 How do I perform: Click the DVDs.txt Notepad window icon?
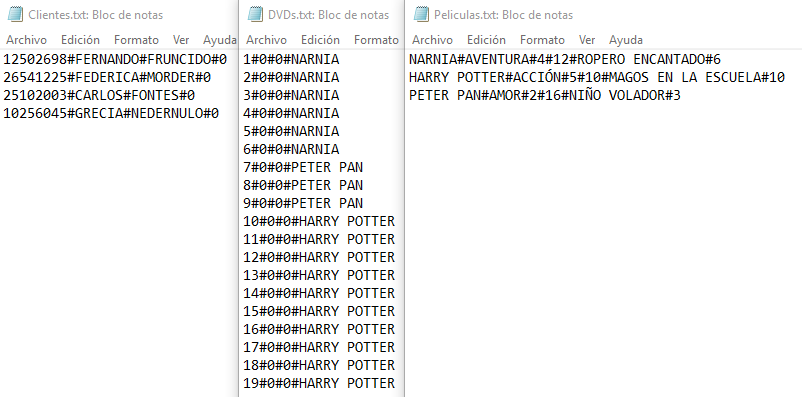(x=255, y=14)
